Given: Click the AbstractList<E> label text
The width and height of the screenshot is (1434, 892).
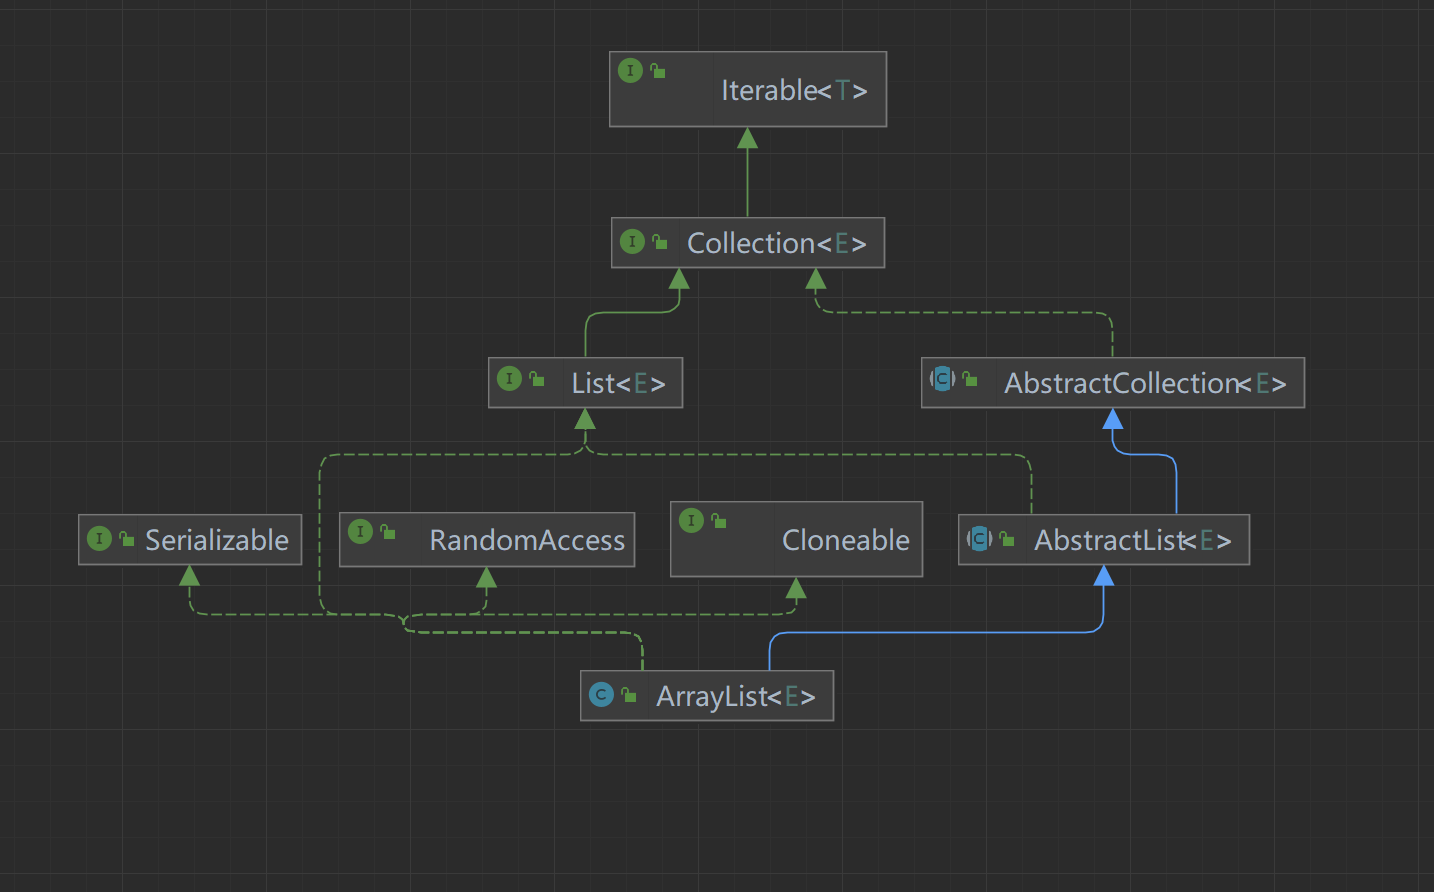Looking at the screenshot, I should click(x=1133, y=541).
